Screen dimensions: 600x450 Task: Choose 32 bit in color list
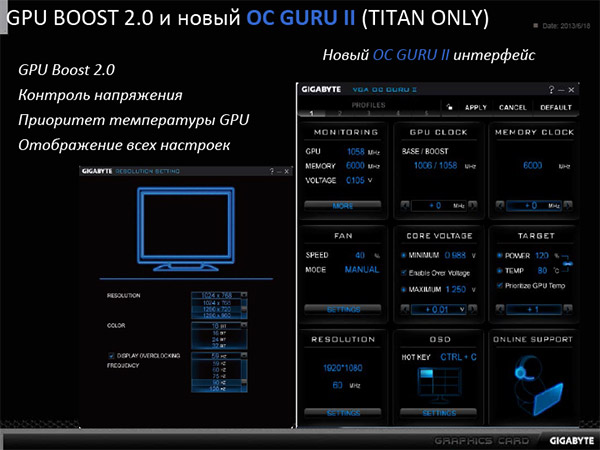(x=219, y=346)
